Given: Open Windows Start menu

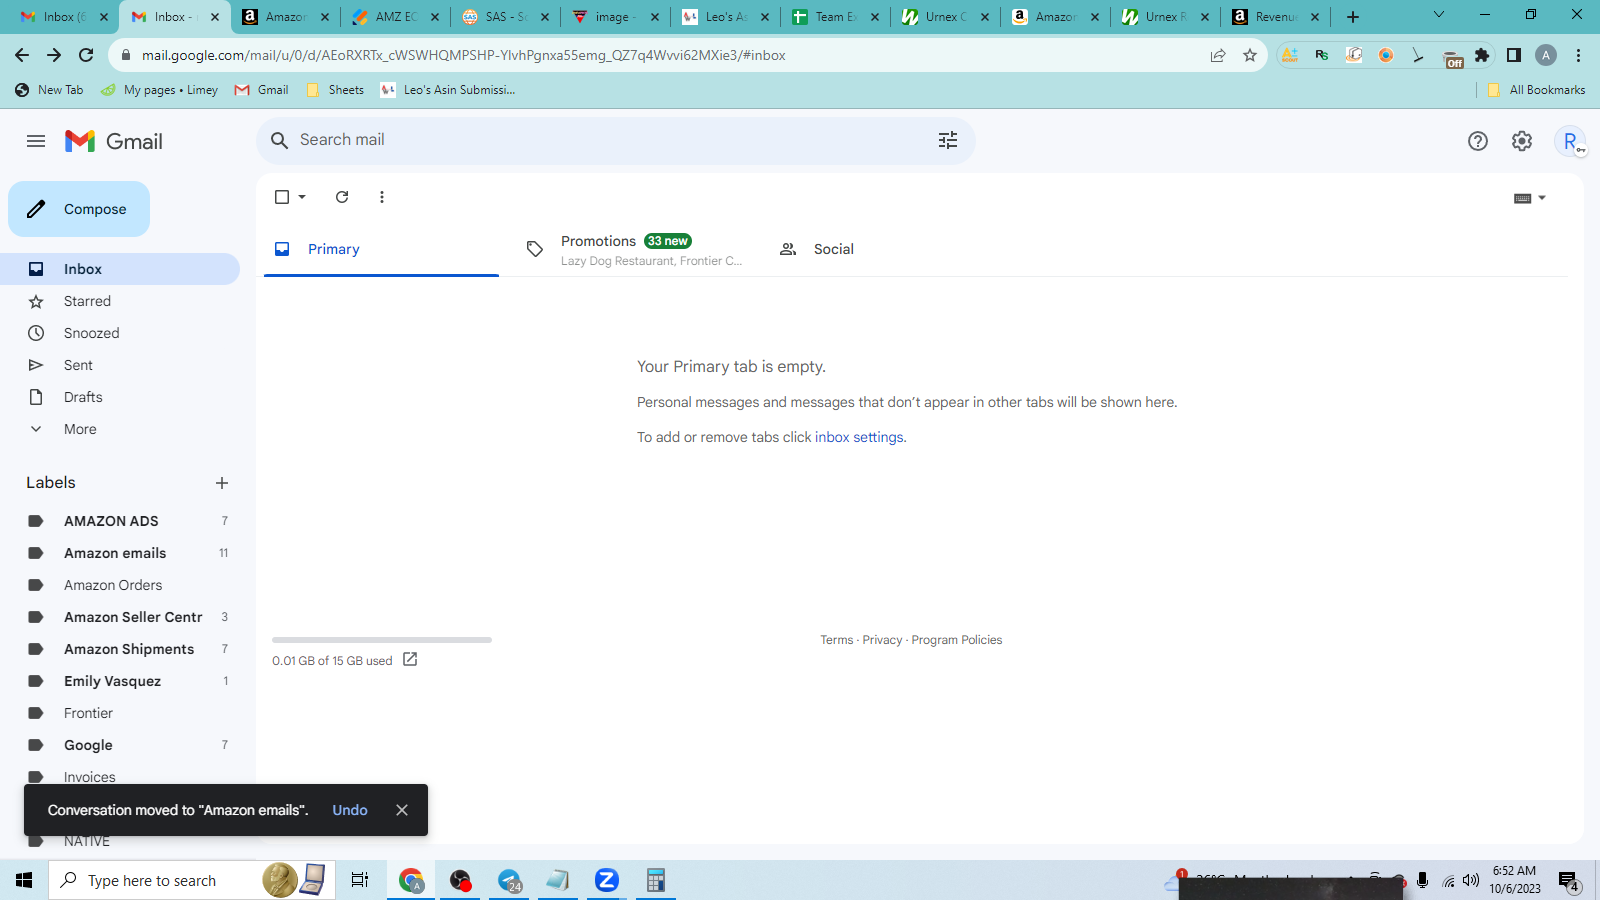Looking at the screenshot, I should click(24, 880).
